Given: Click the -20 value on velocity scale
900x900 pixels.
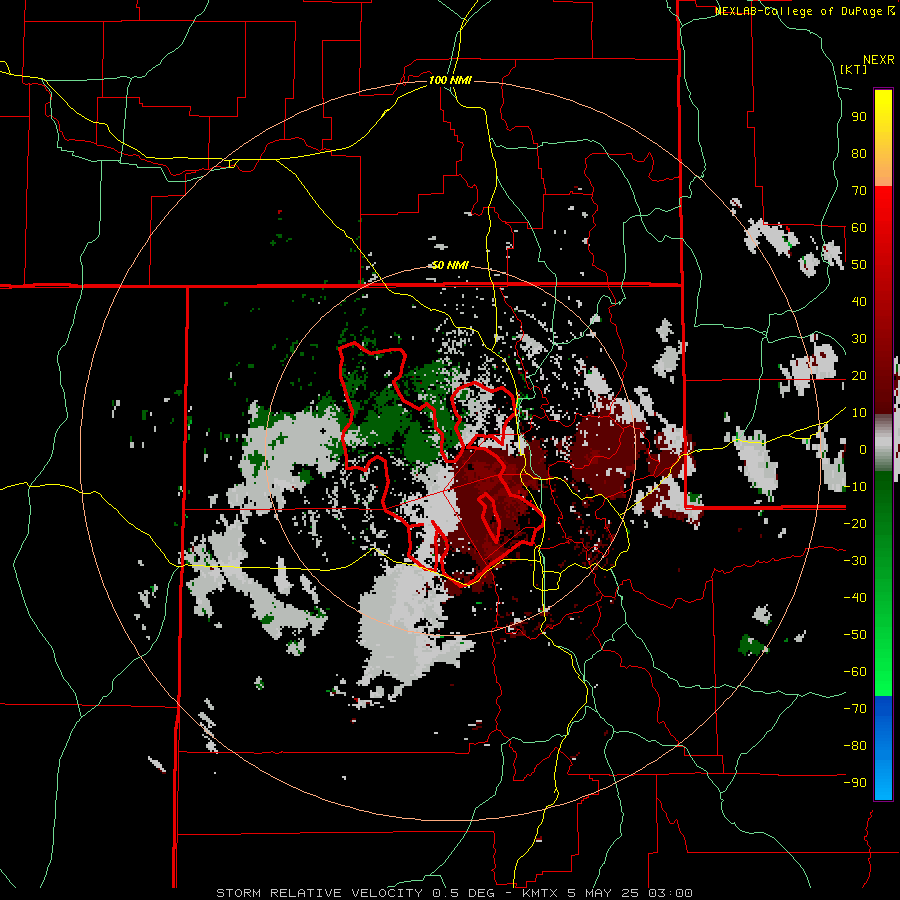Looking at the screenshot, I should [855, 523].
